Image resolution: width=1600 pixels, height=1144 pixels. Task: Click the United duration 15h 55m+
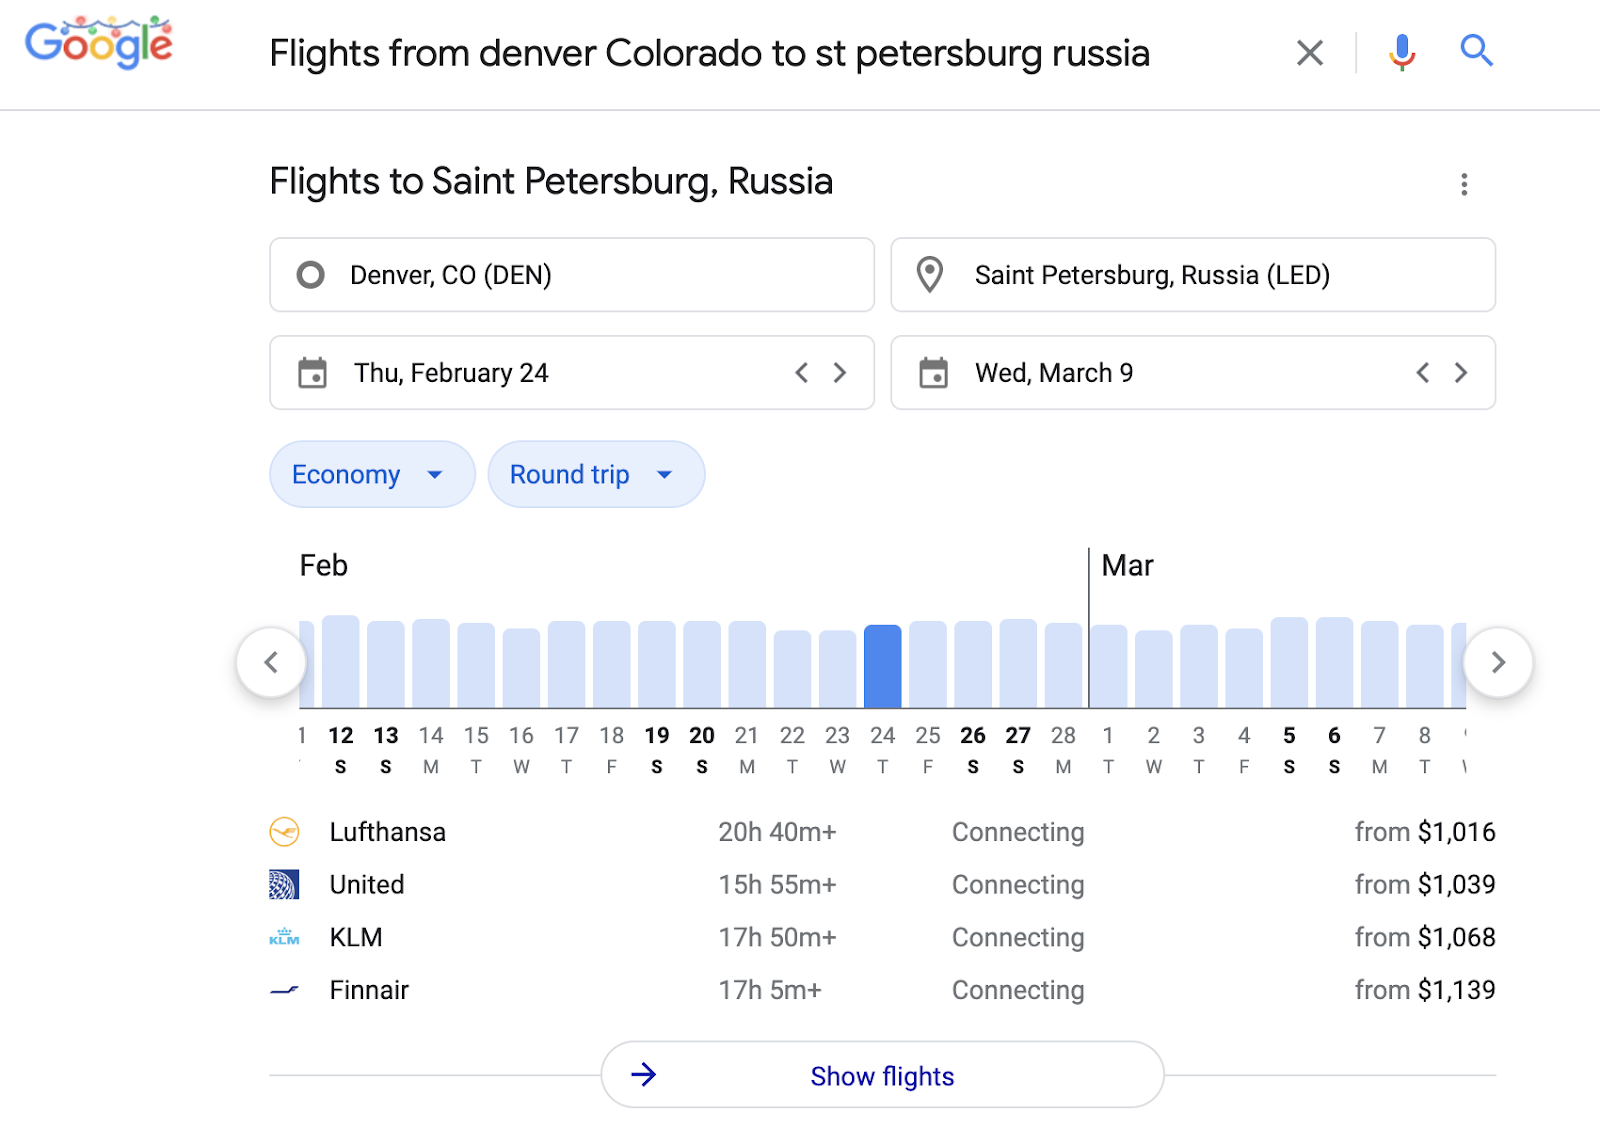777,885
